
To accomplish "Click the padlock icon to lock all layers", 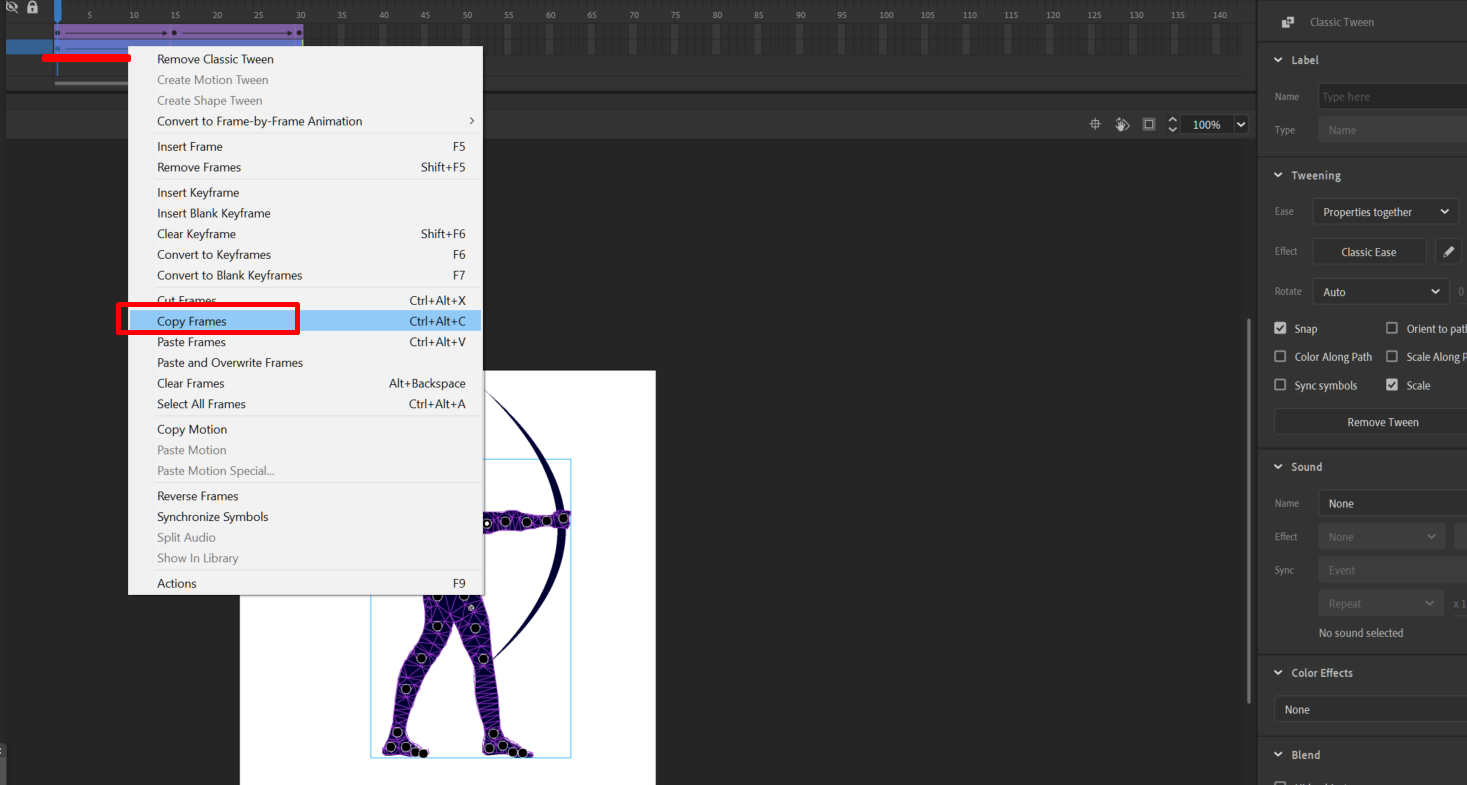I will [32, 7].
